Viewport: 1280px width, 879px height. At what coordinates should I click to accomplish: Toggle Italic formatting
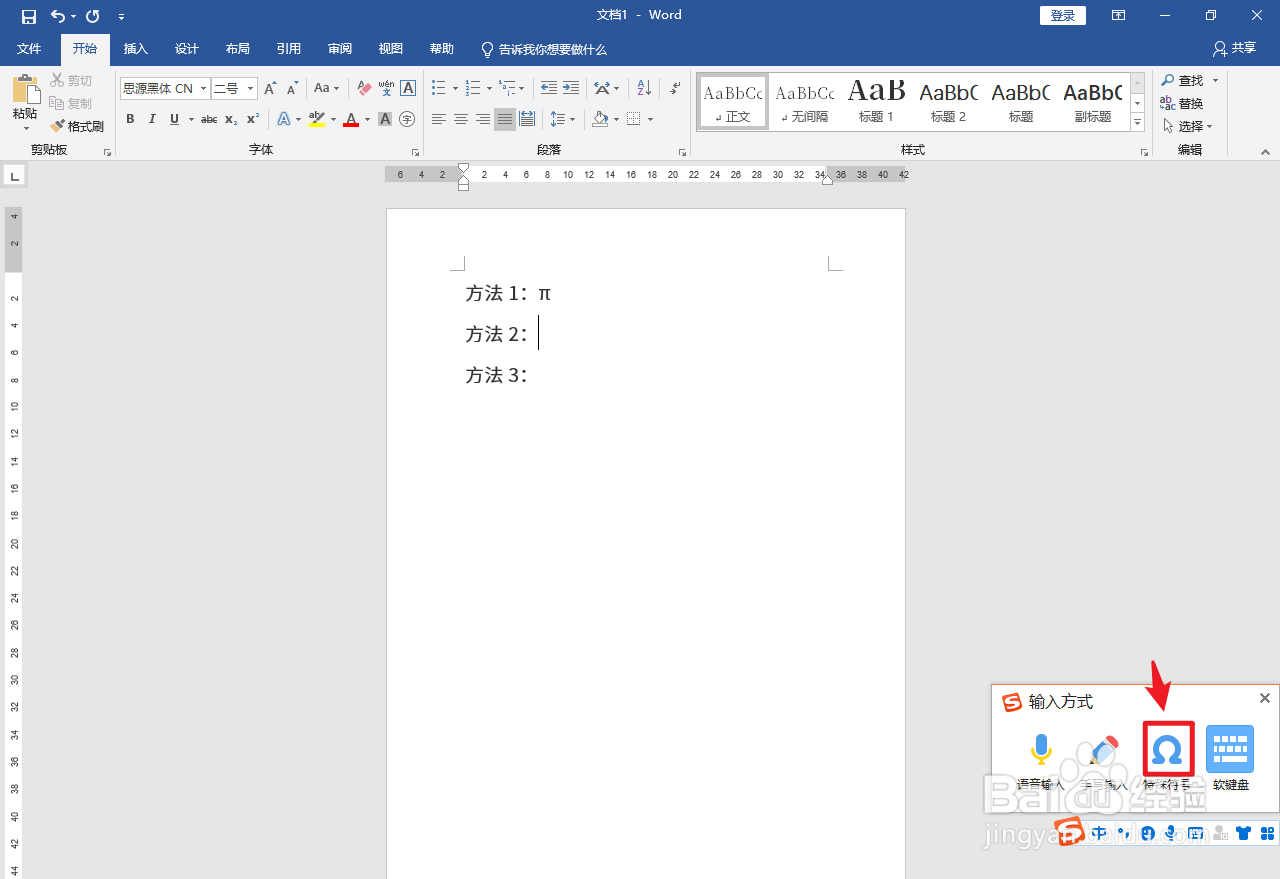pyautogui.click(x=152, y=119)
